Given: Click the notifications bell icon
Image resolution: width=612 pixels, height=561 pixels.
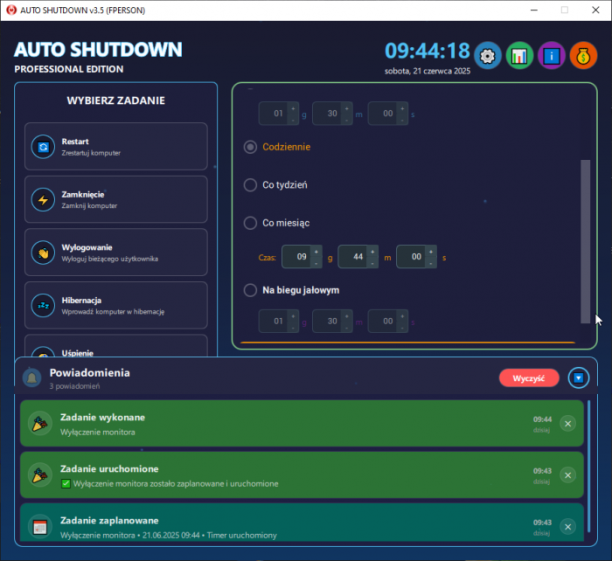Looking at the screenshot, I should (32, 378).
